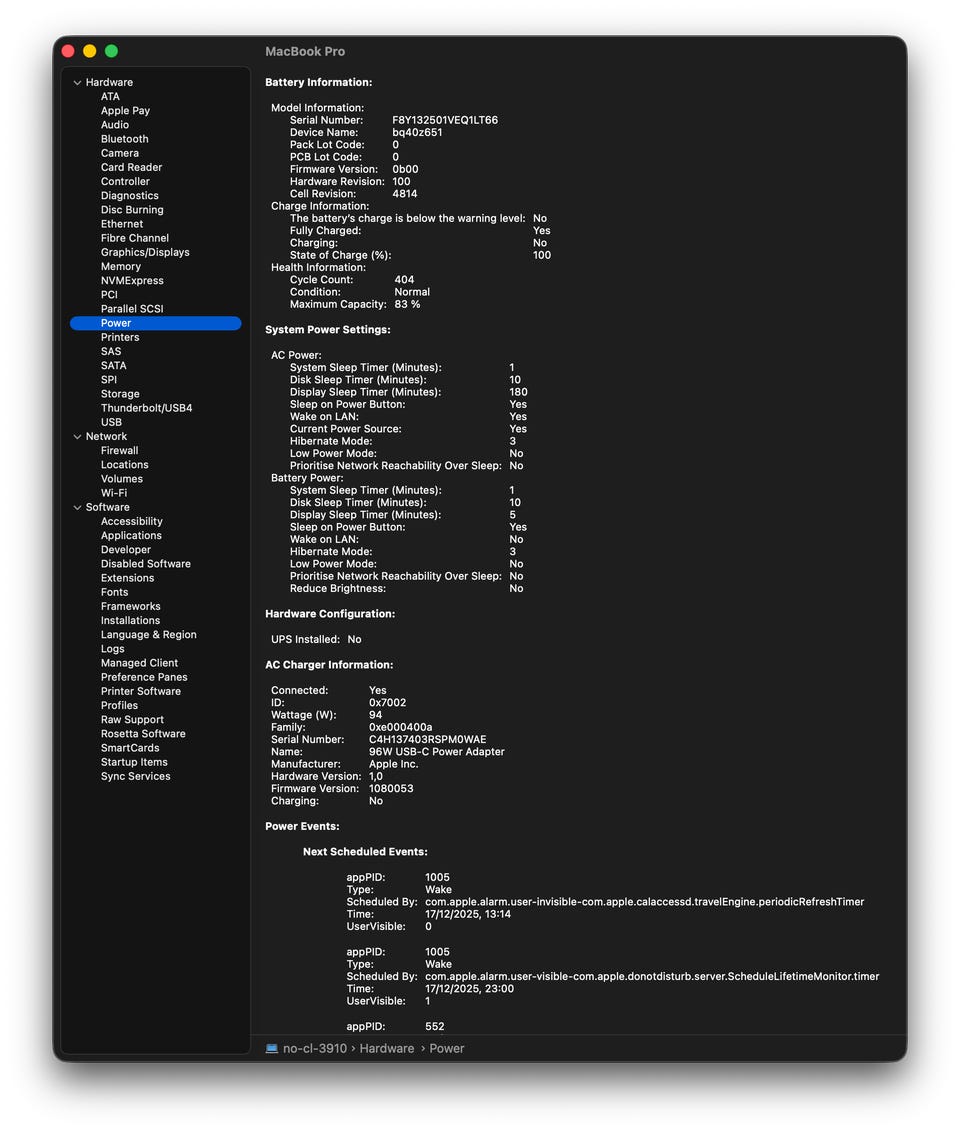Select Rosetta Software entry

pyautogui.click(x=143, y=734)
